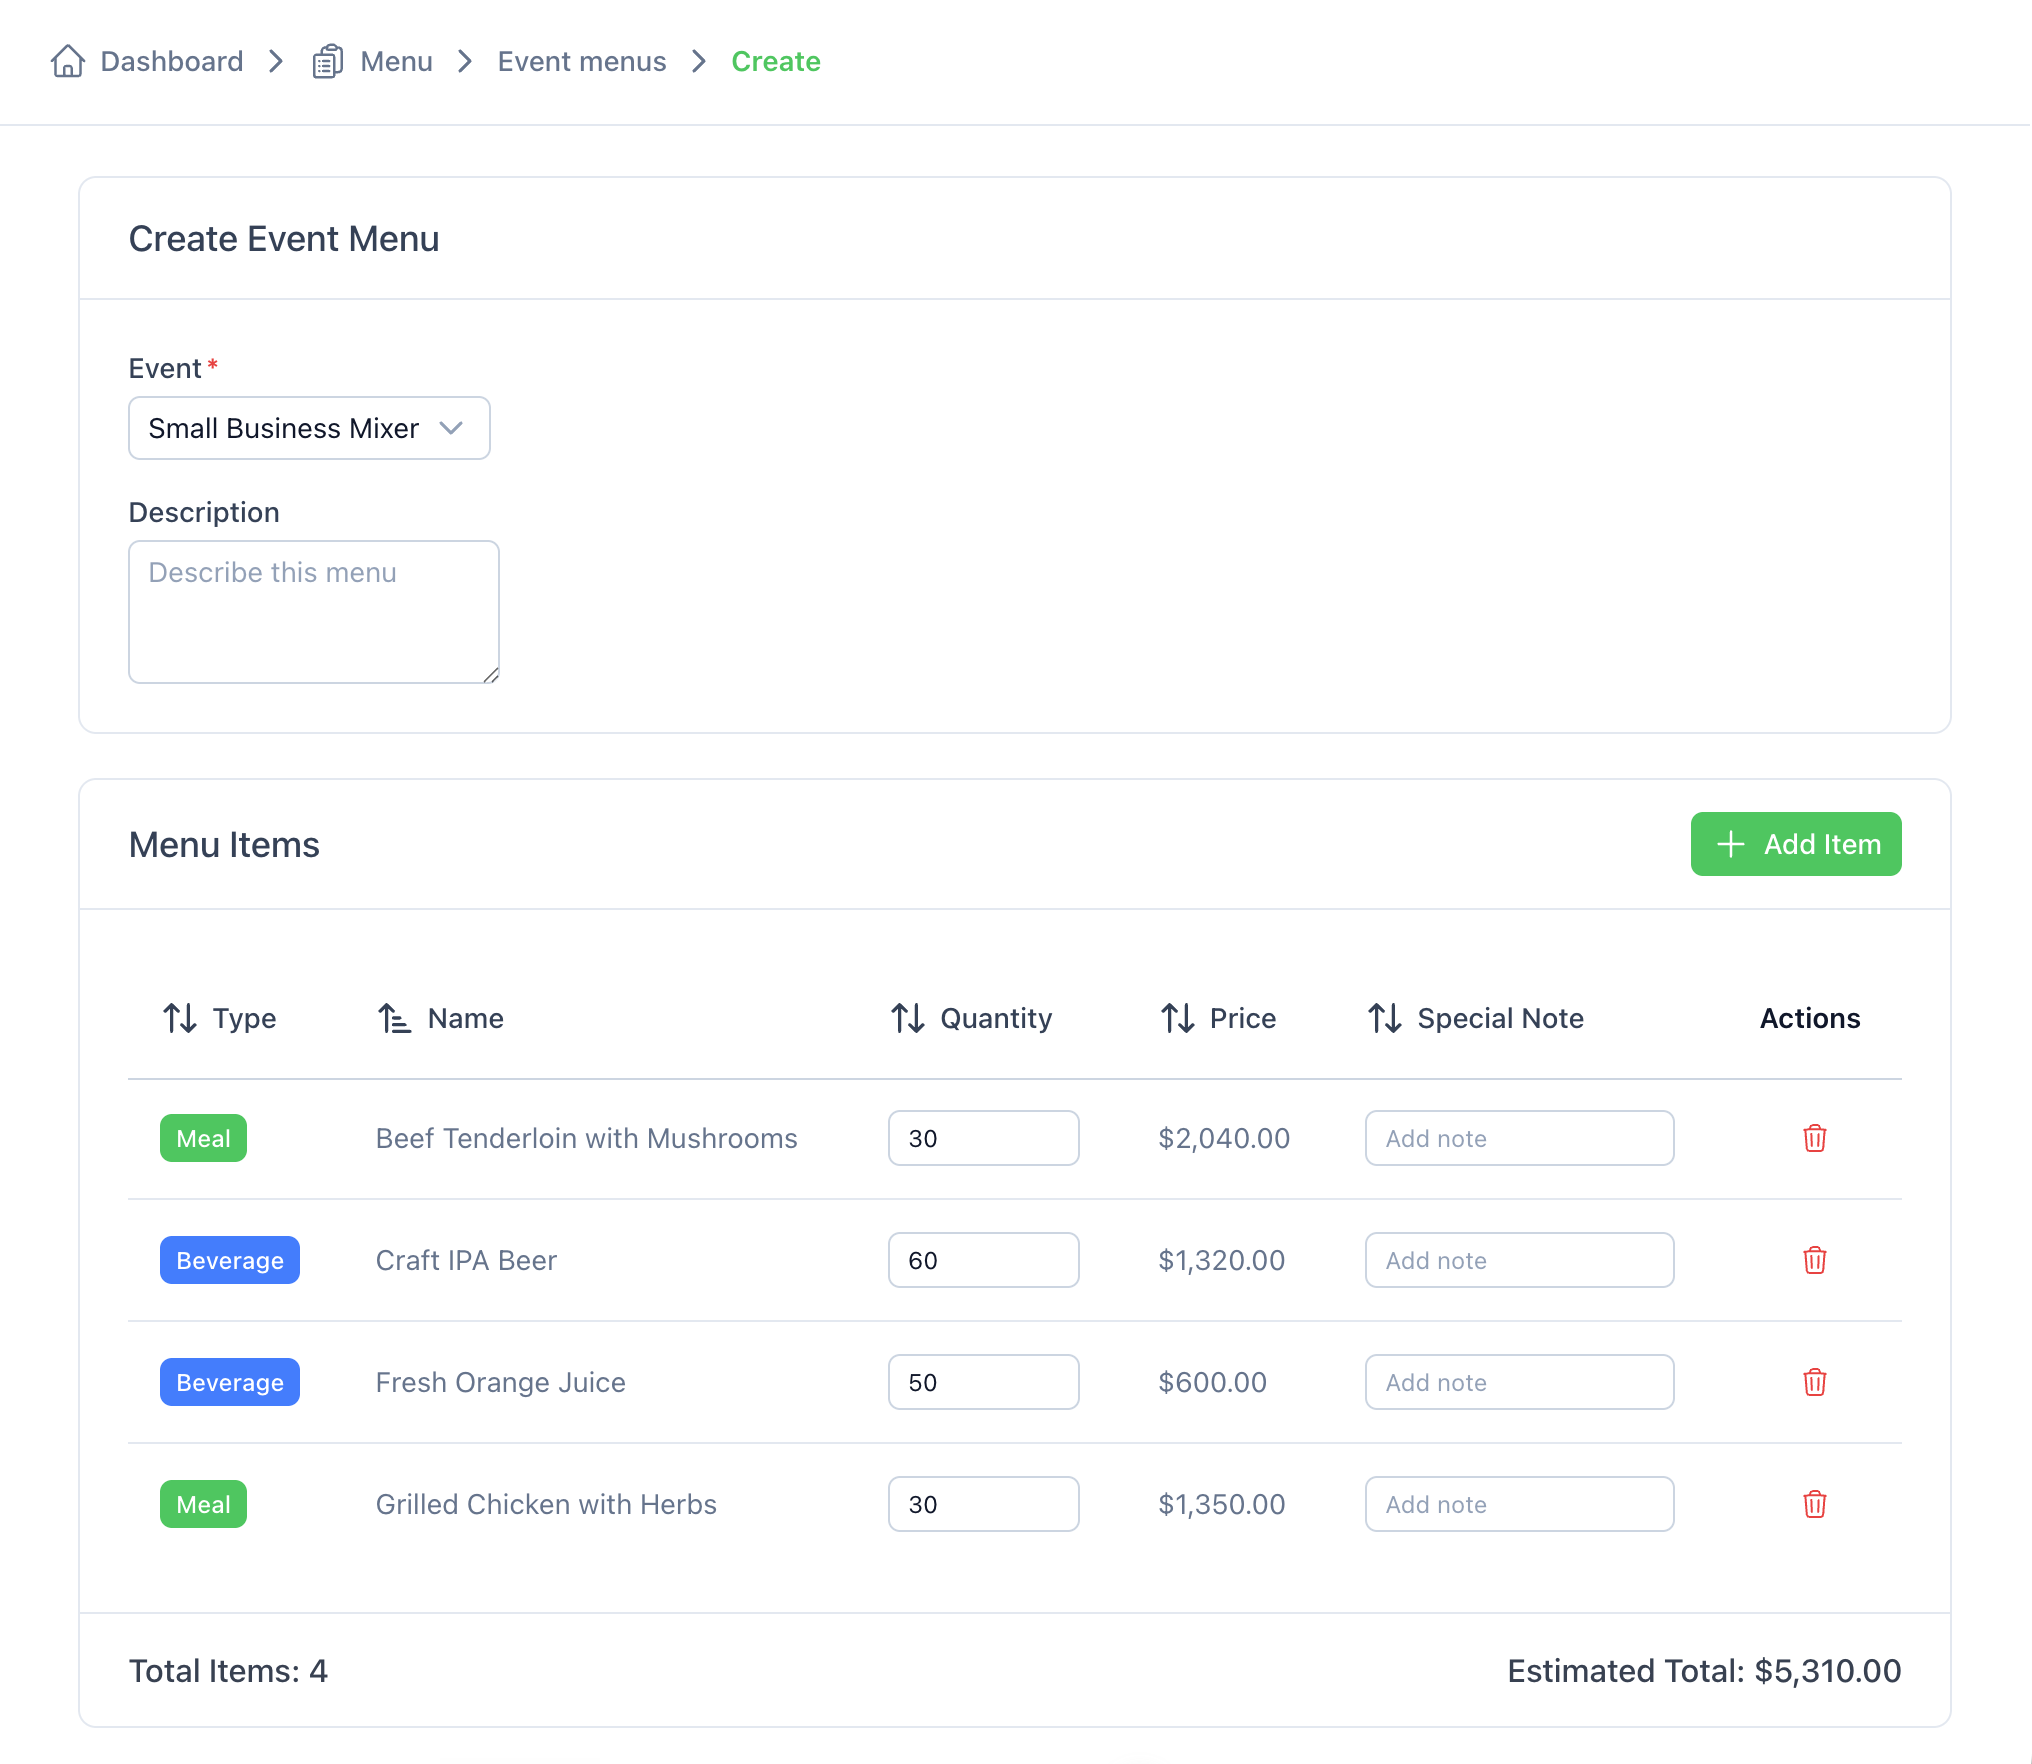Viewport: 2032px width, 1764px height.
Task: Sort table by Quantity column
Action: pos(971,1018)
